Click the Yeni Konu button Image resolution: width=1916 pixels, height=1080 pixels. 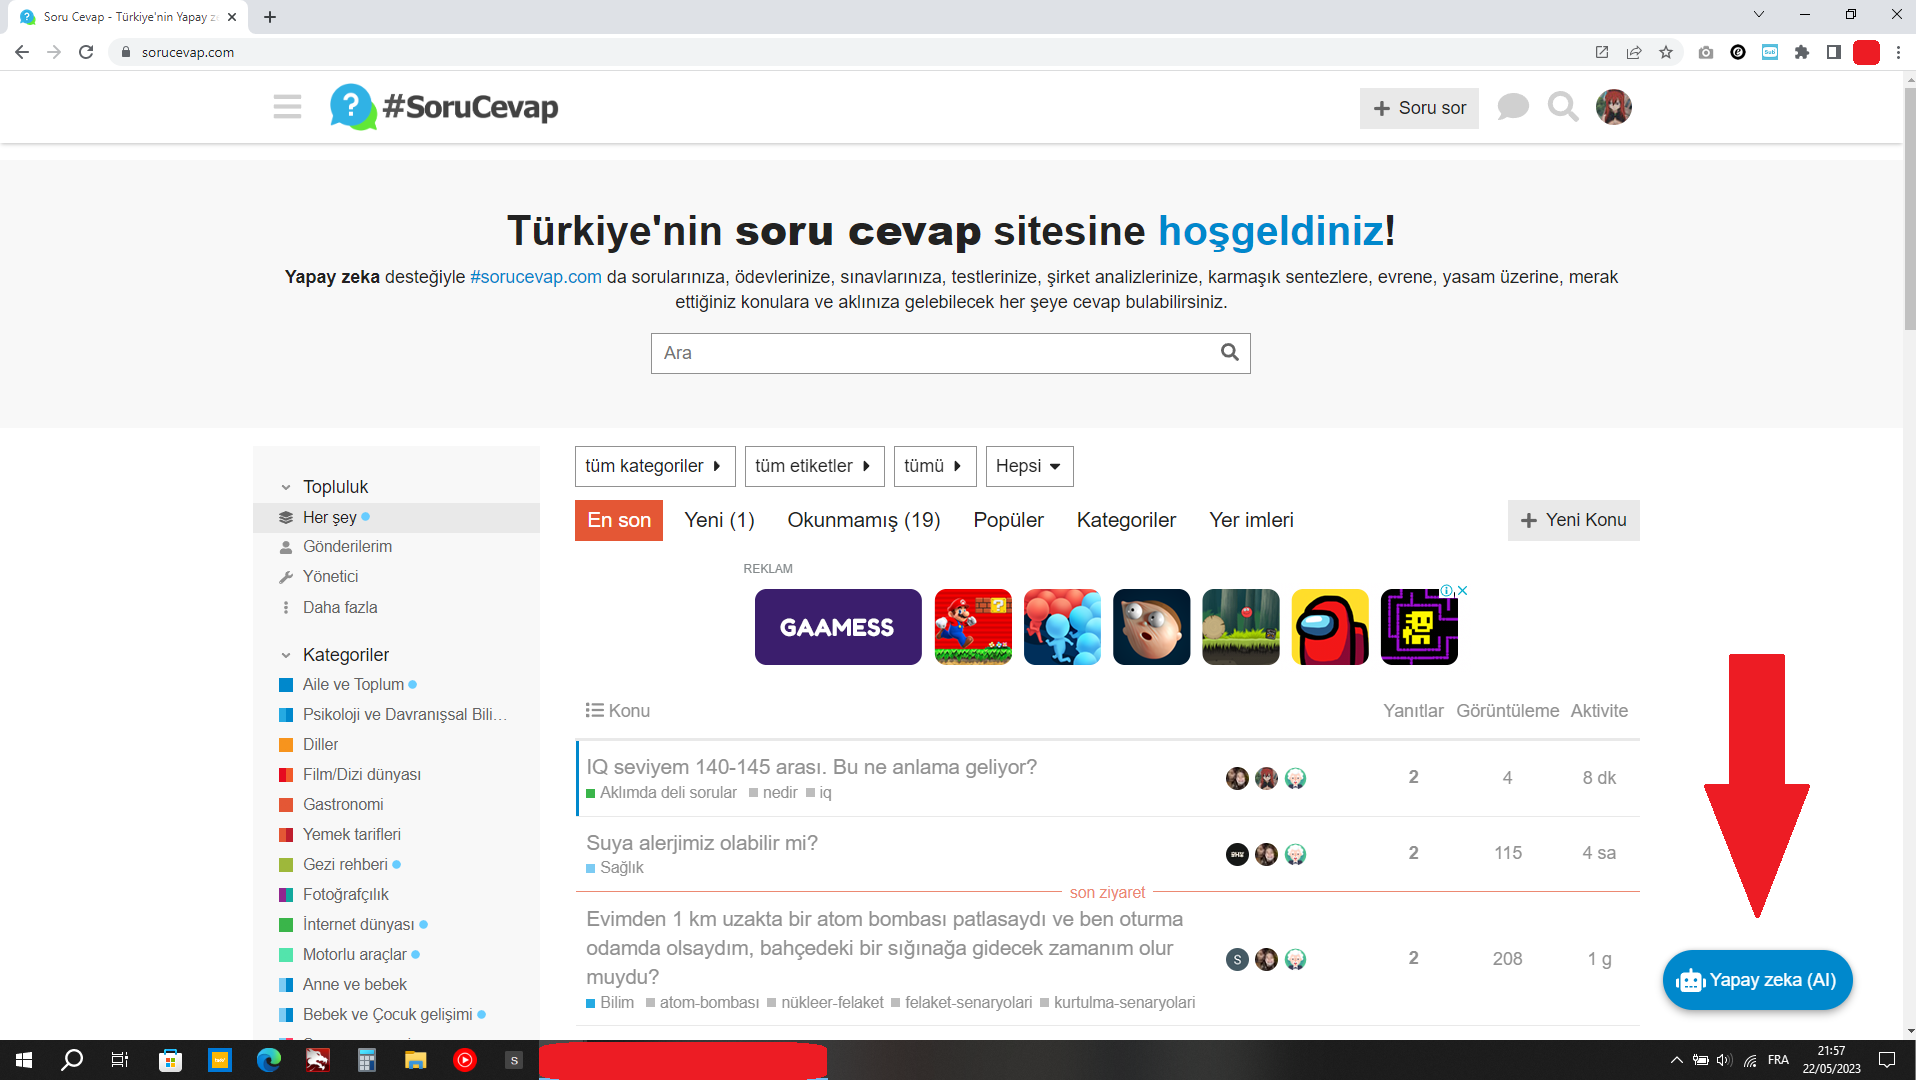[x=1573, y=520]
